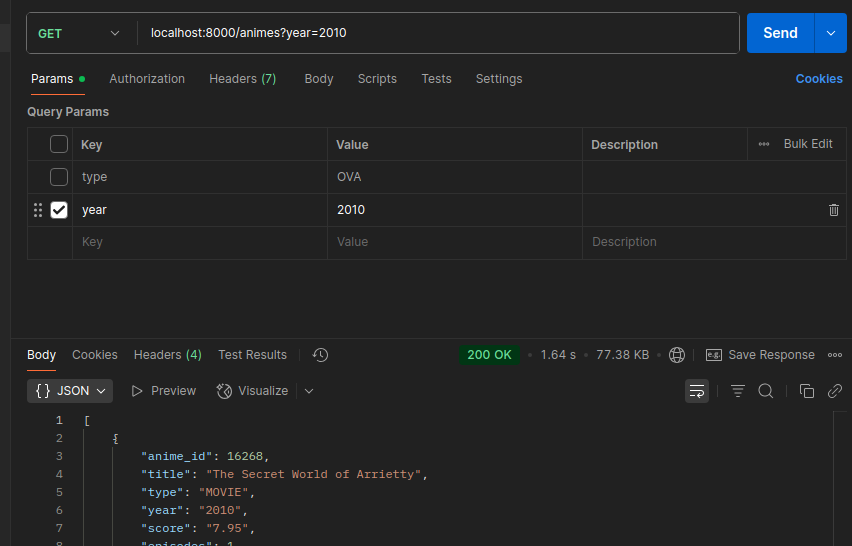Expand the Send button options arrow
The width and height of the screenshot is (852, 546).
pos(830,33)
